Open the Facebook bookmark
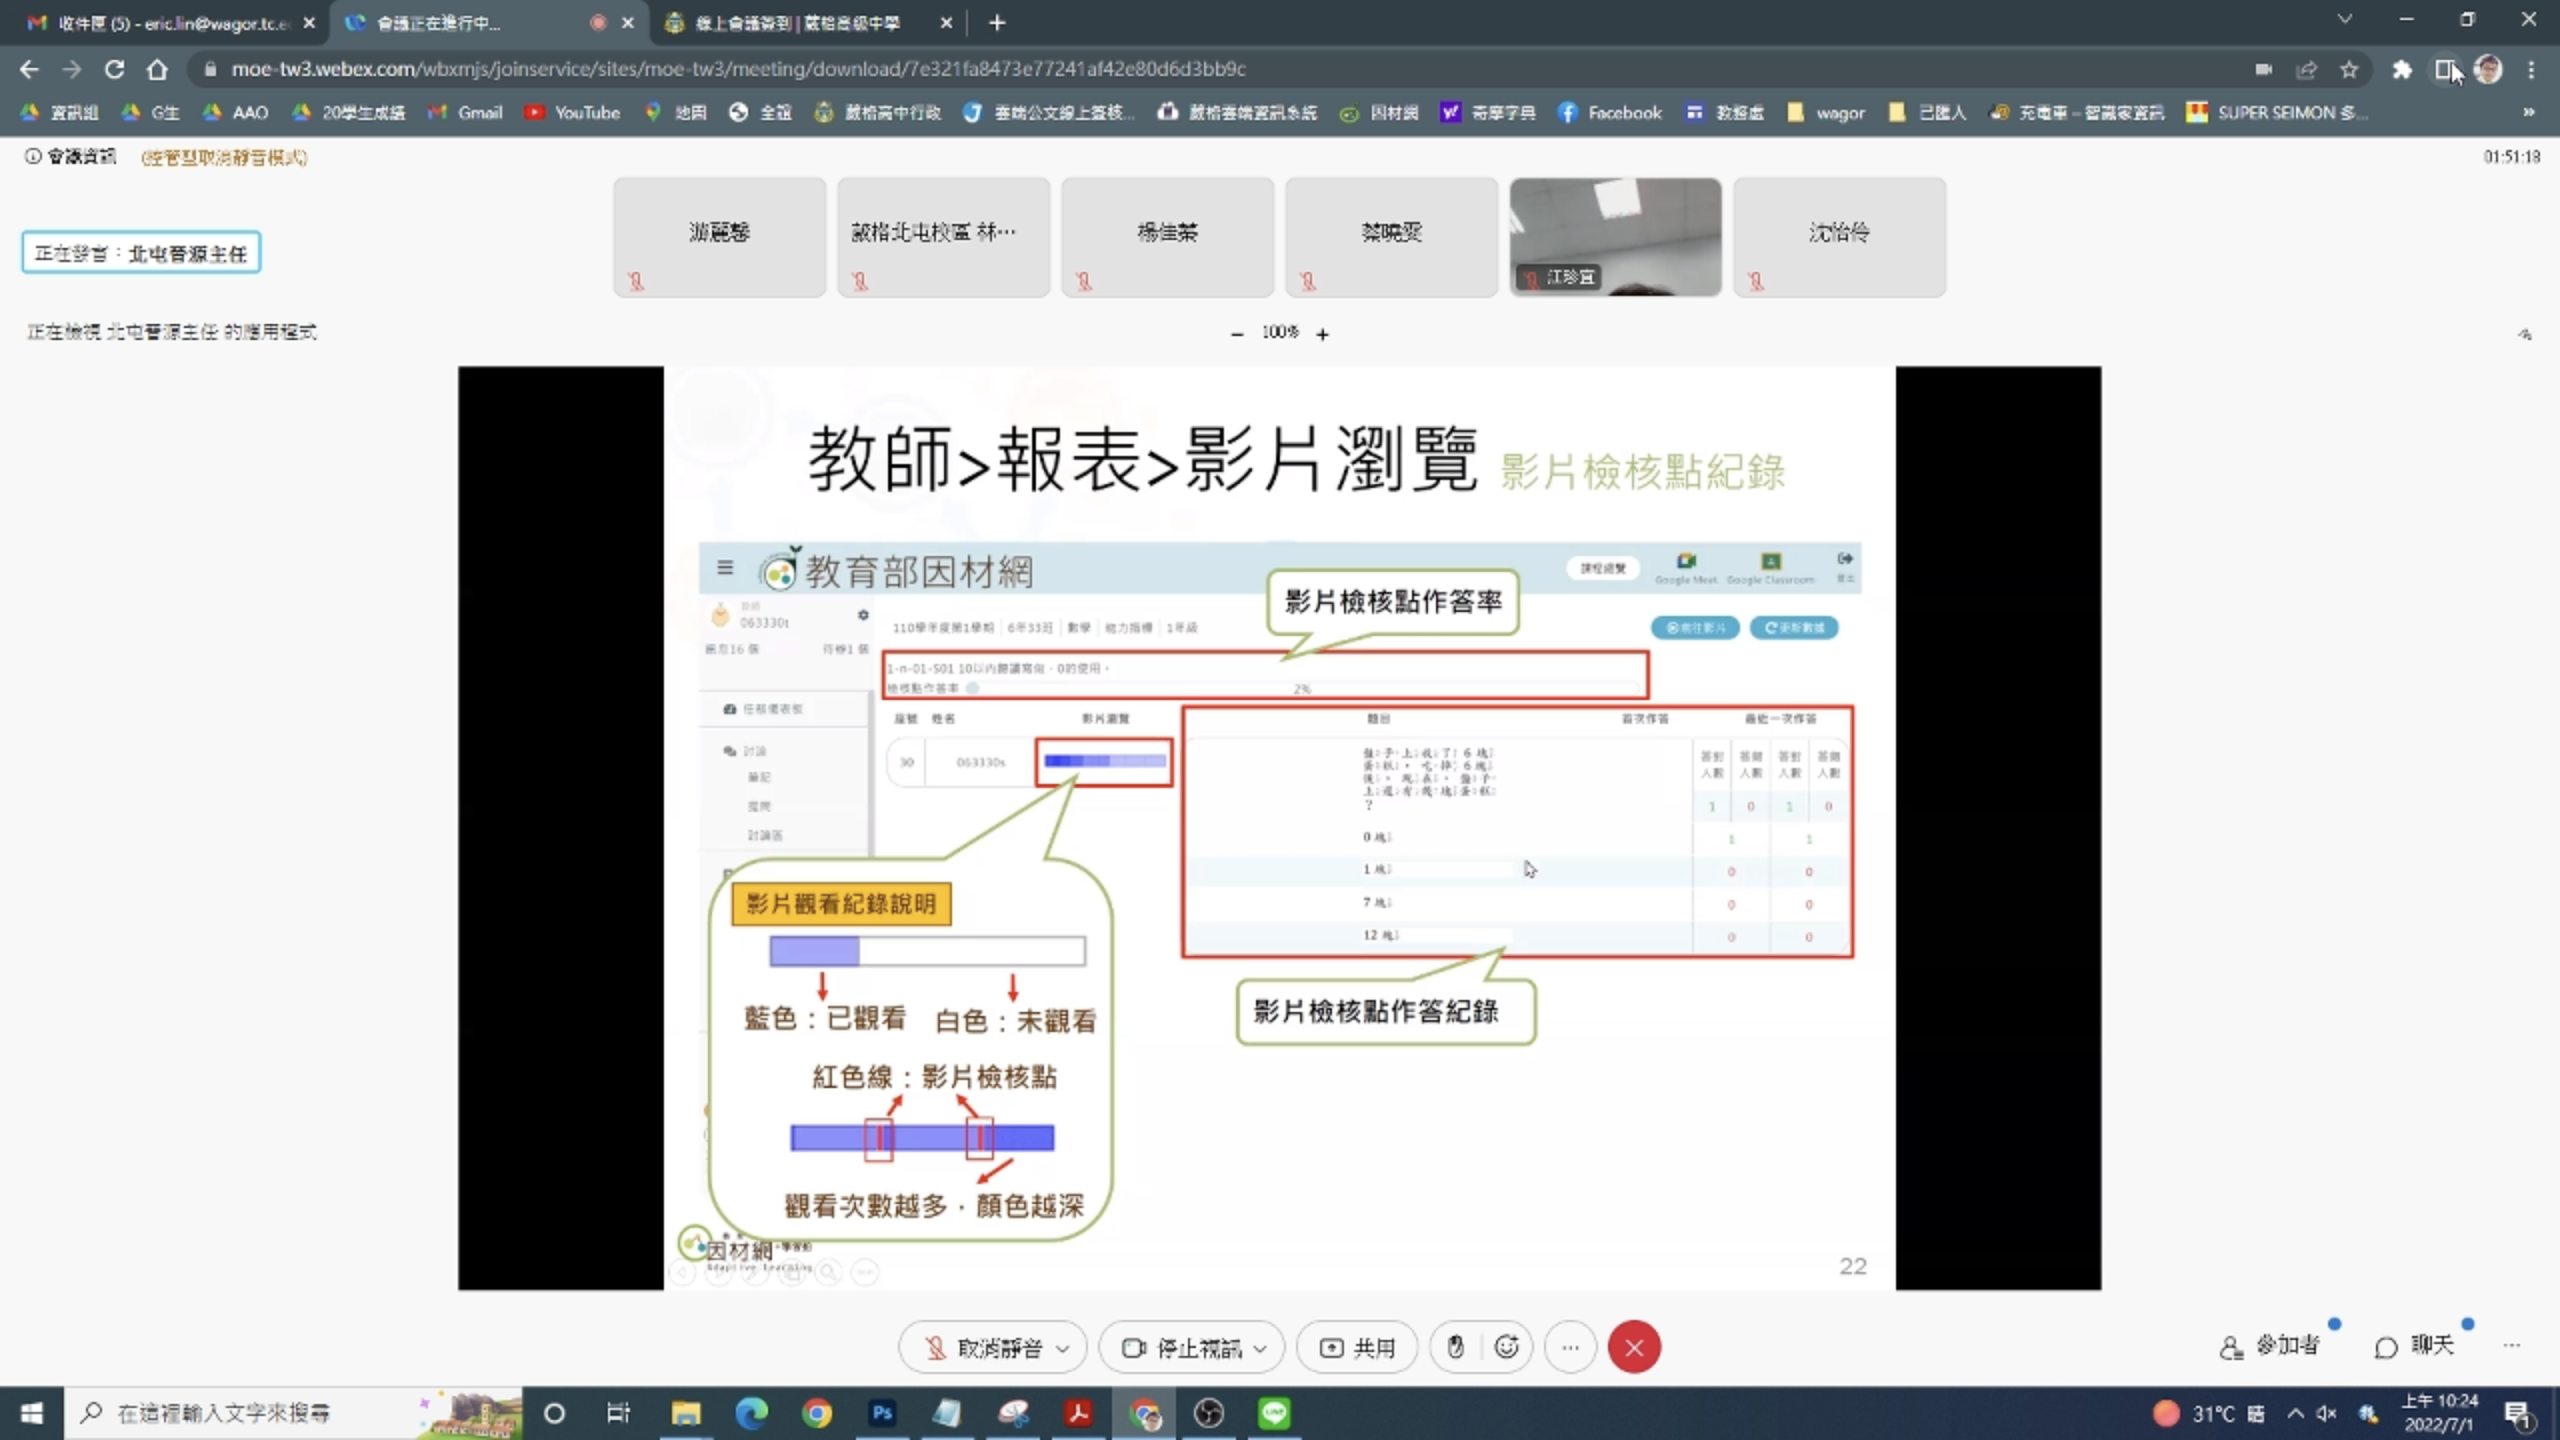2560x1440 pixels. pos(1610,112)
